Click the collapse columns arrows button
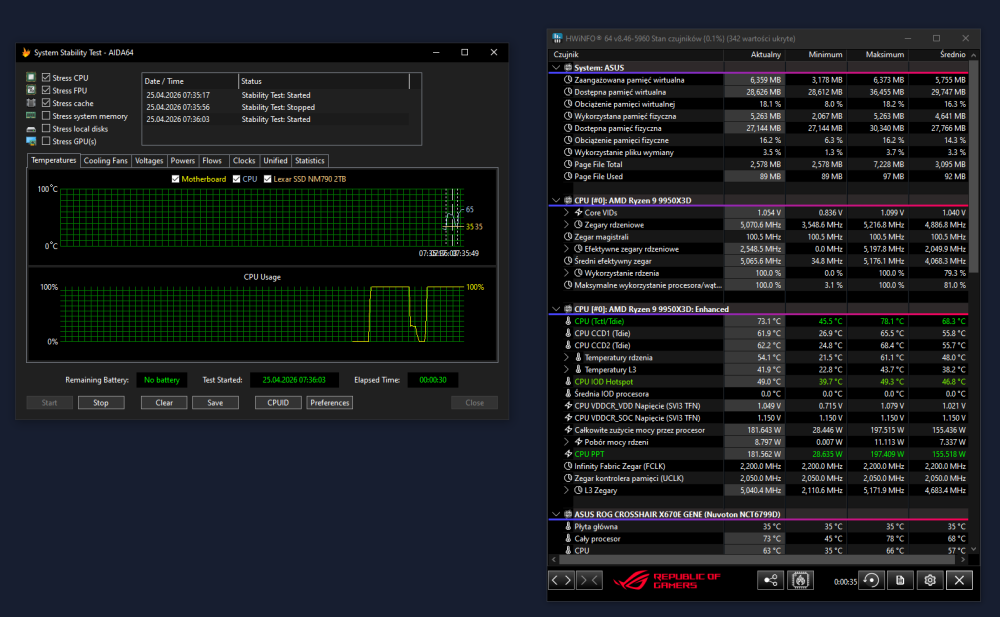Screen dimensions: 1000x617 589,580
